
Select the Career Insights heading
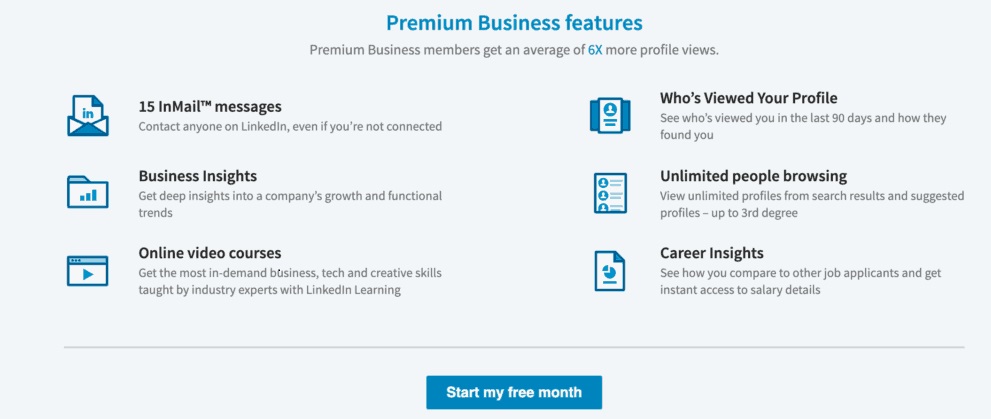[x=712, y=253]
